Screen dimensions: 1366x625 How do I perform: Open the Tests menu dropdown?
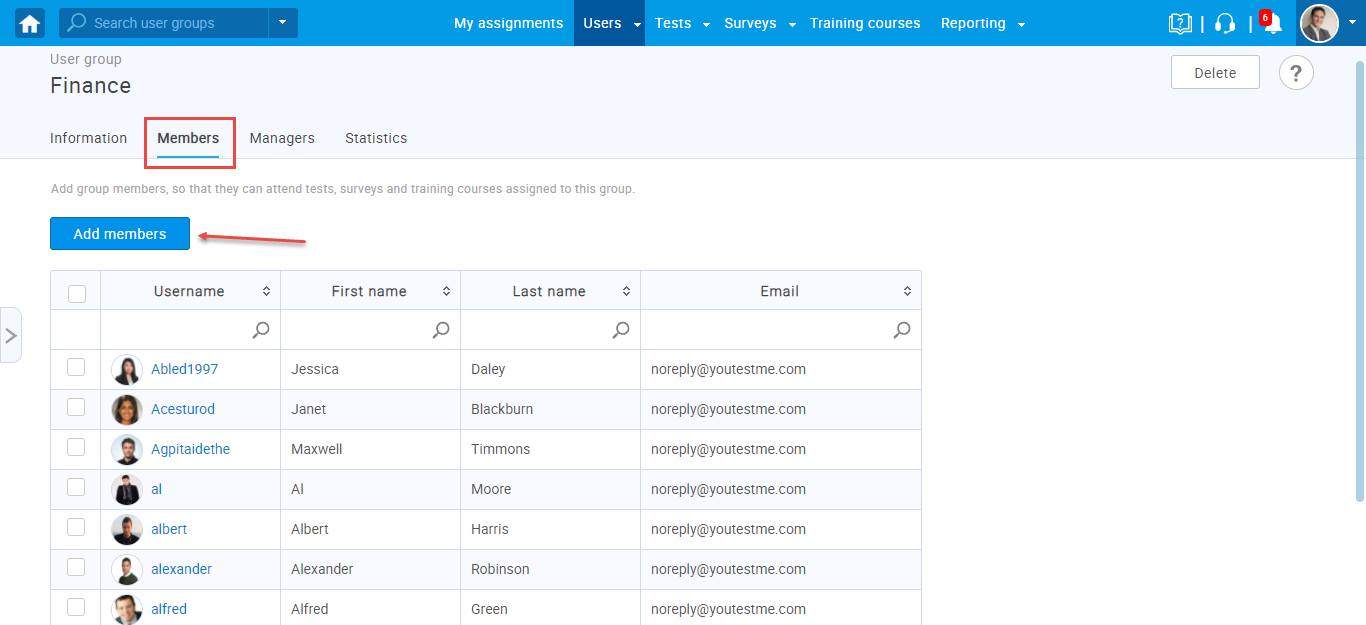coord(682,23)
